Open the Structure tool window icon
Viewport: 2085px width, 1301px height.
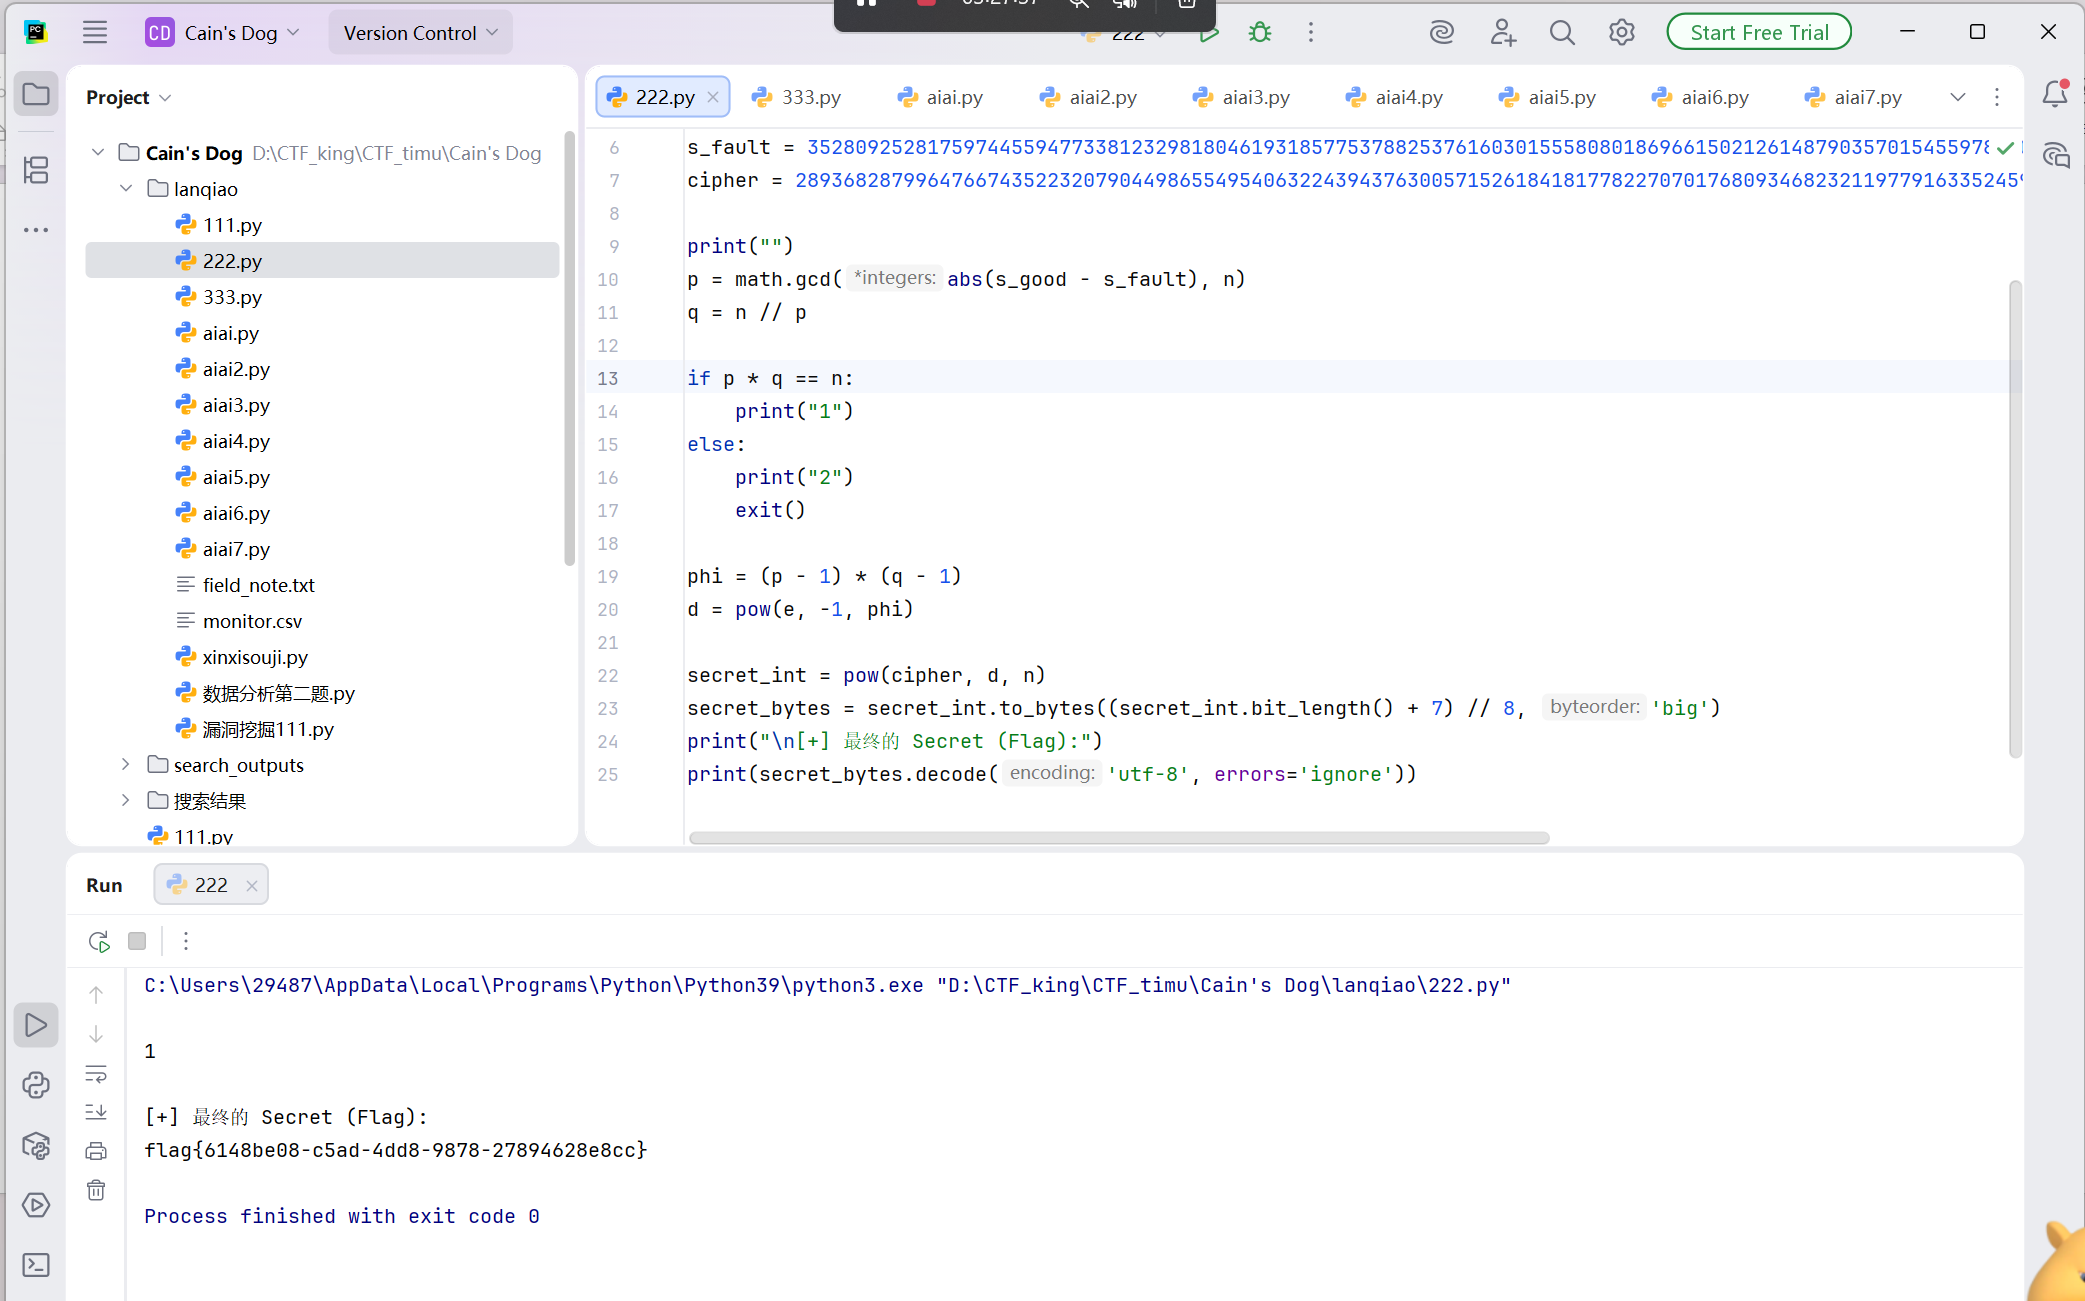36,170
